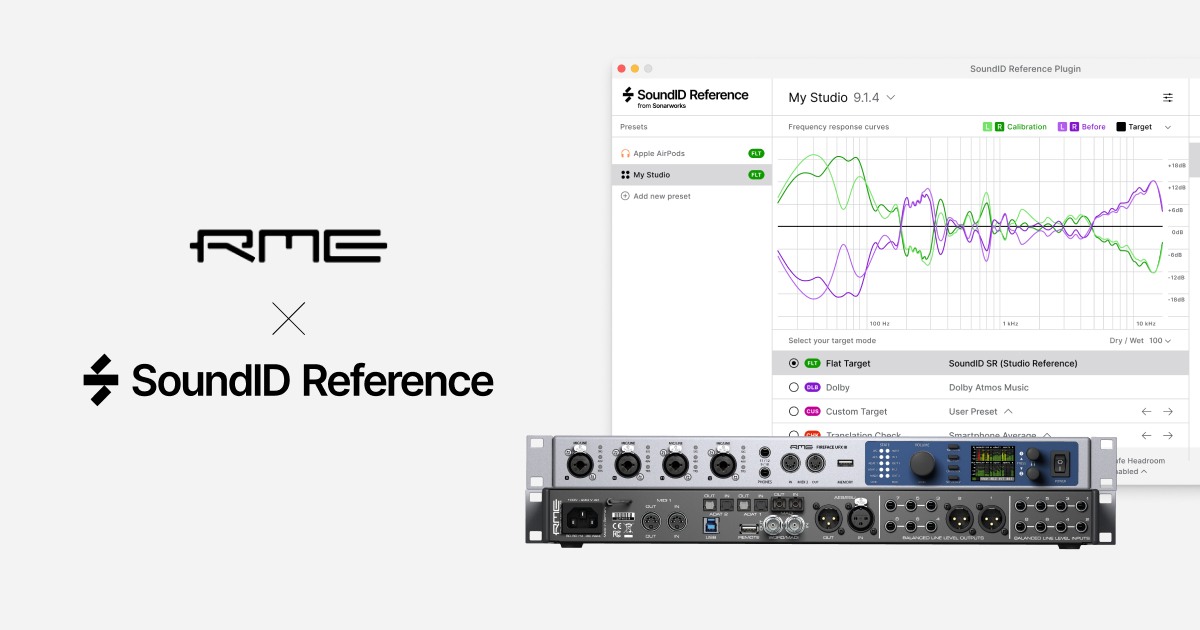Click the SoundID Reference logo in plugin sidebar
1200x630 pixels.
pos(685,97)
